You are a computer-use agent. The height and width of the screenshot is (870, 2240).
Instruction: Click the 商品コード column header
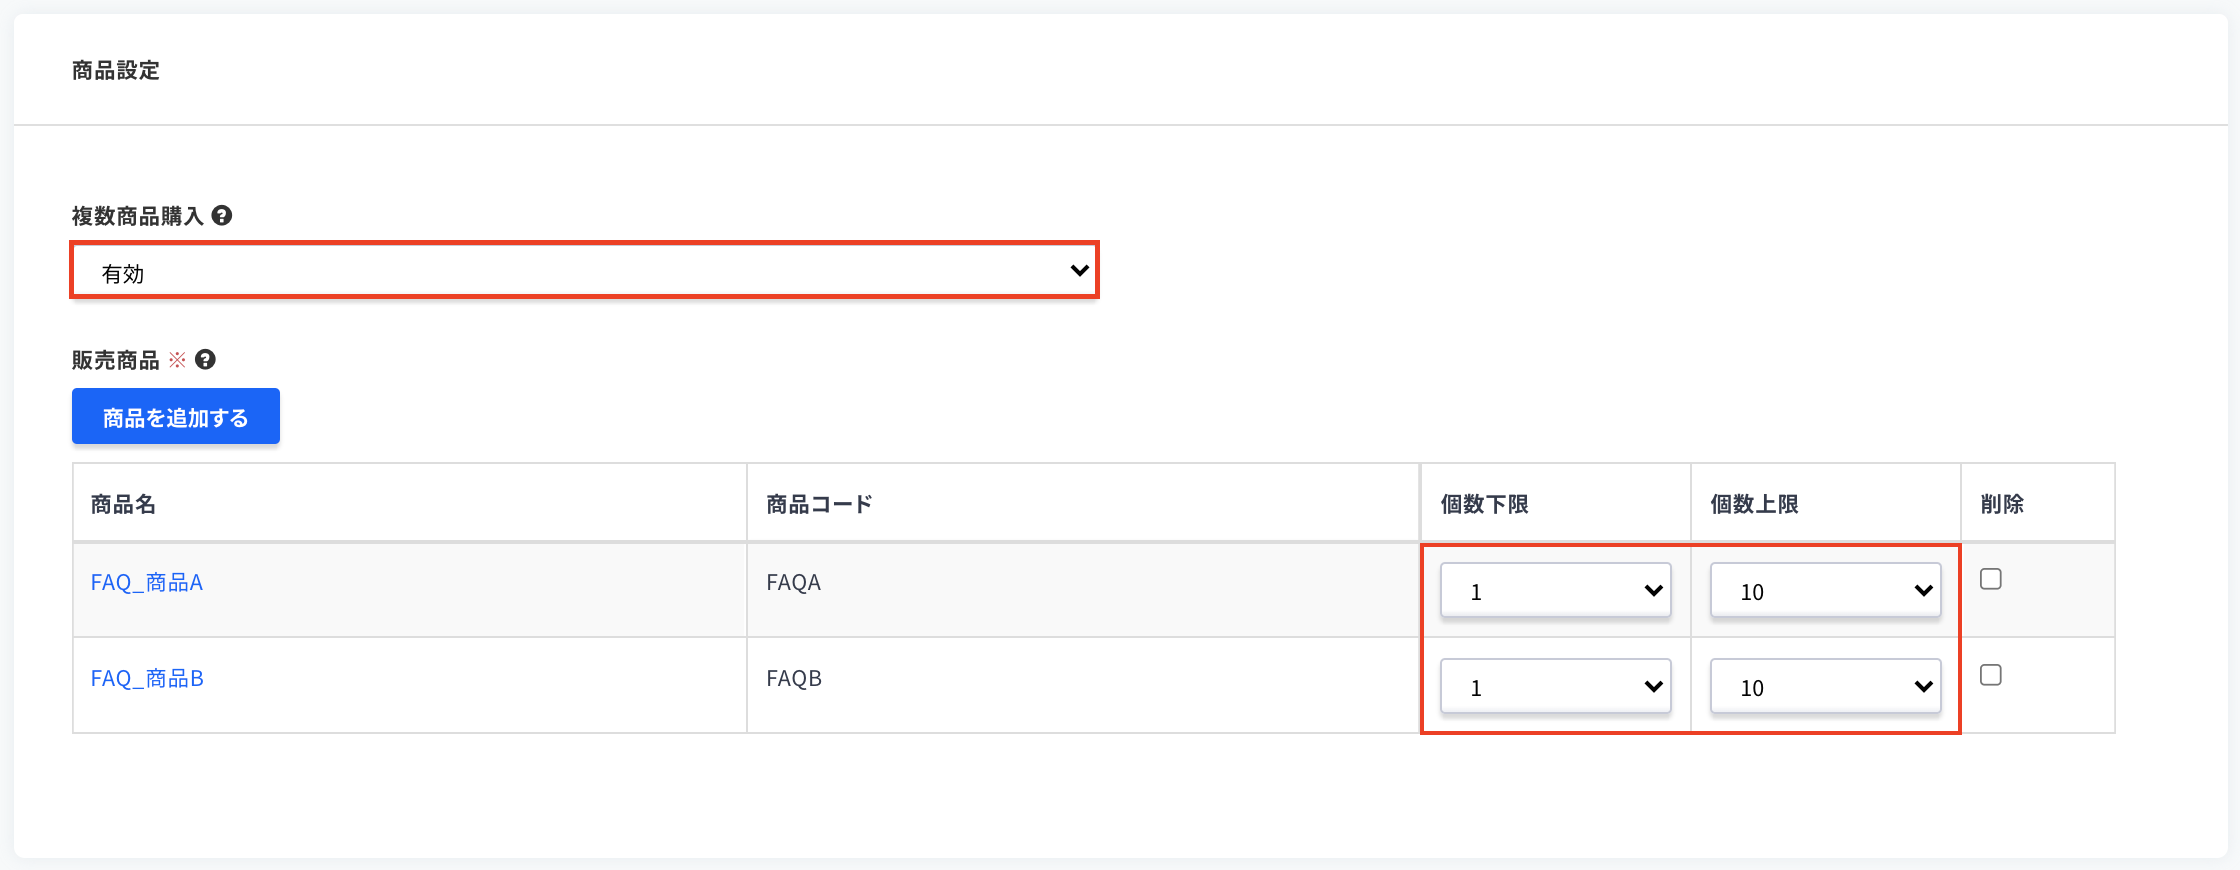click(819, 504)
